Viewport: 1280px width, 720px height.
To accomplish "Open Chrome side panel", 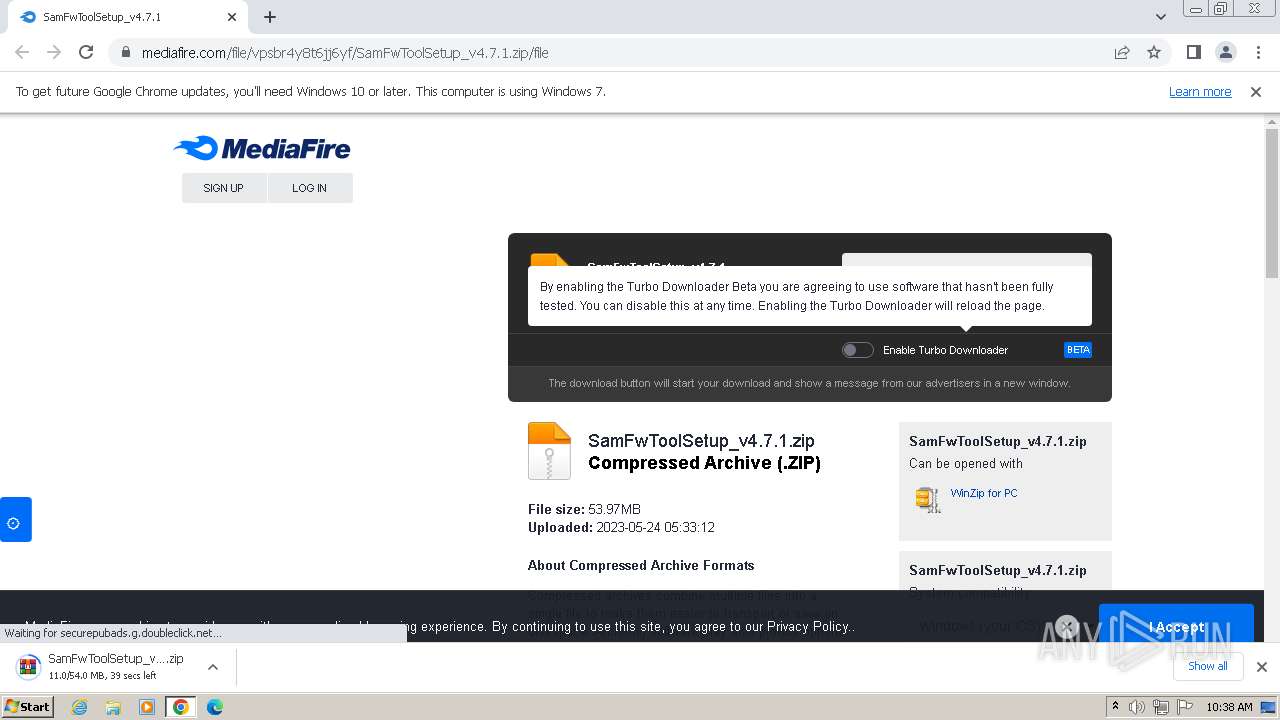I will [1193, 52].
